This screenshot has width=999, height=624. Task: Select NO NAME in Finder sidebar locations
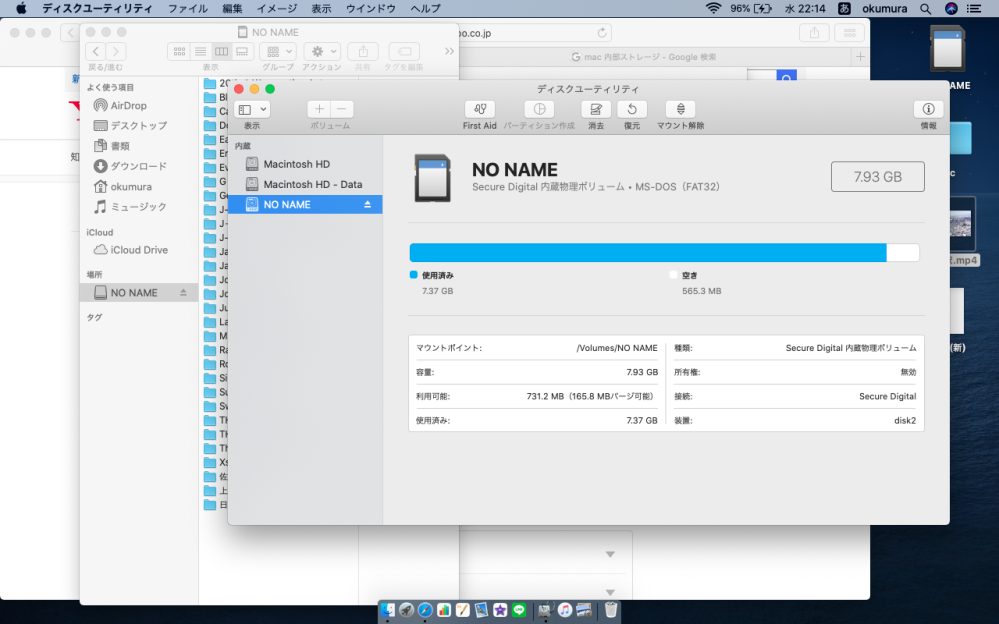(x=138, y=293)
